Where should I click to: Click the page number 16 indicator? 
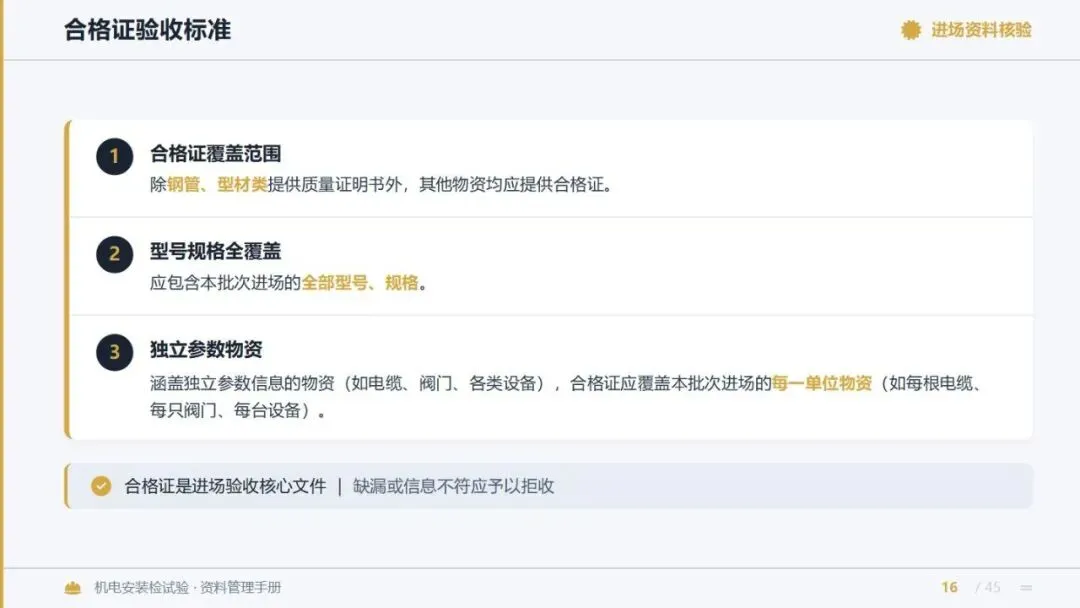(949, 587)
